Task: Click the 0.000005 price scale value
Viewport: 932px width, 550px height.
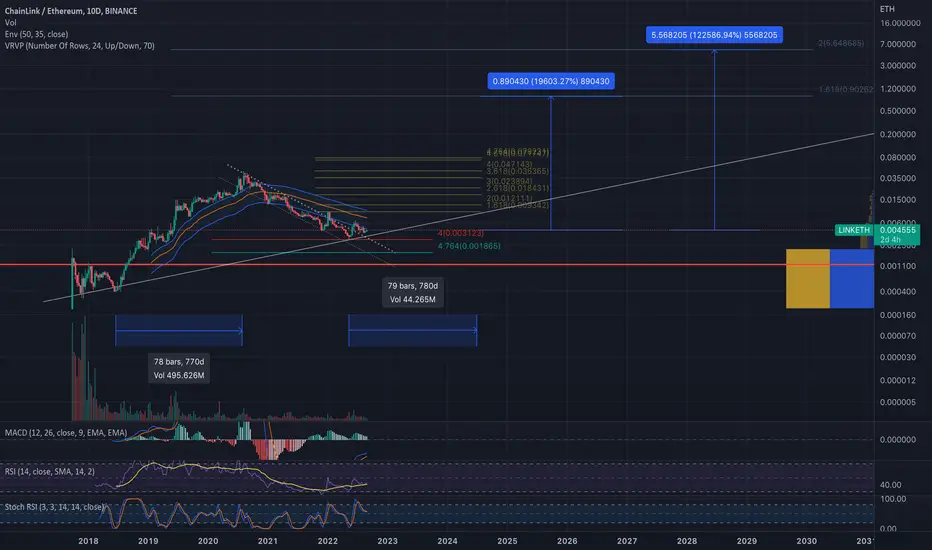Action: [x=898, y=402]
